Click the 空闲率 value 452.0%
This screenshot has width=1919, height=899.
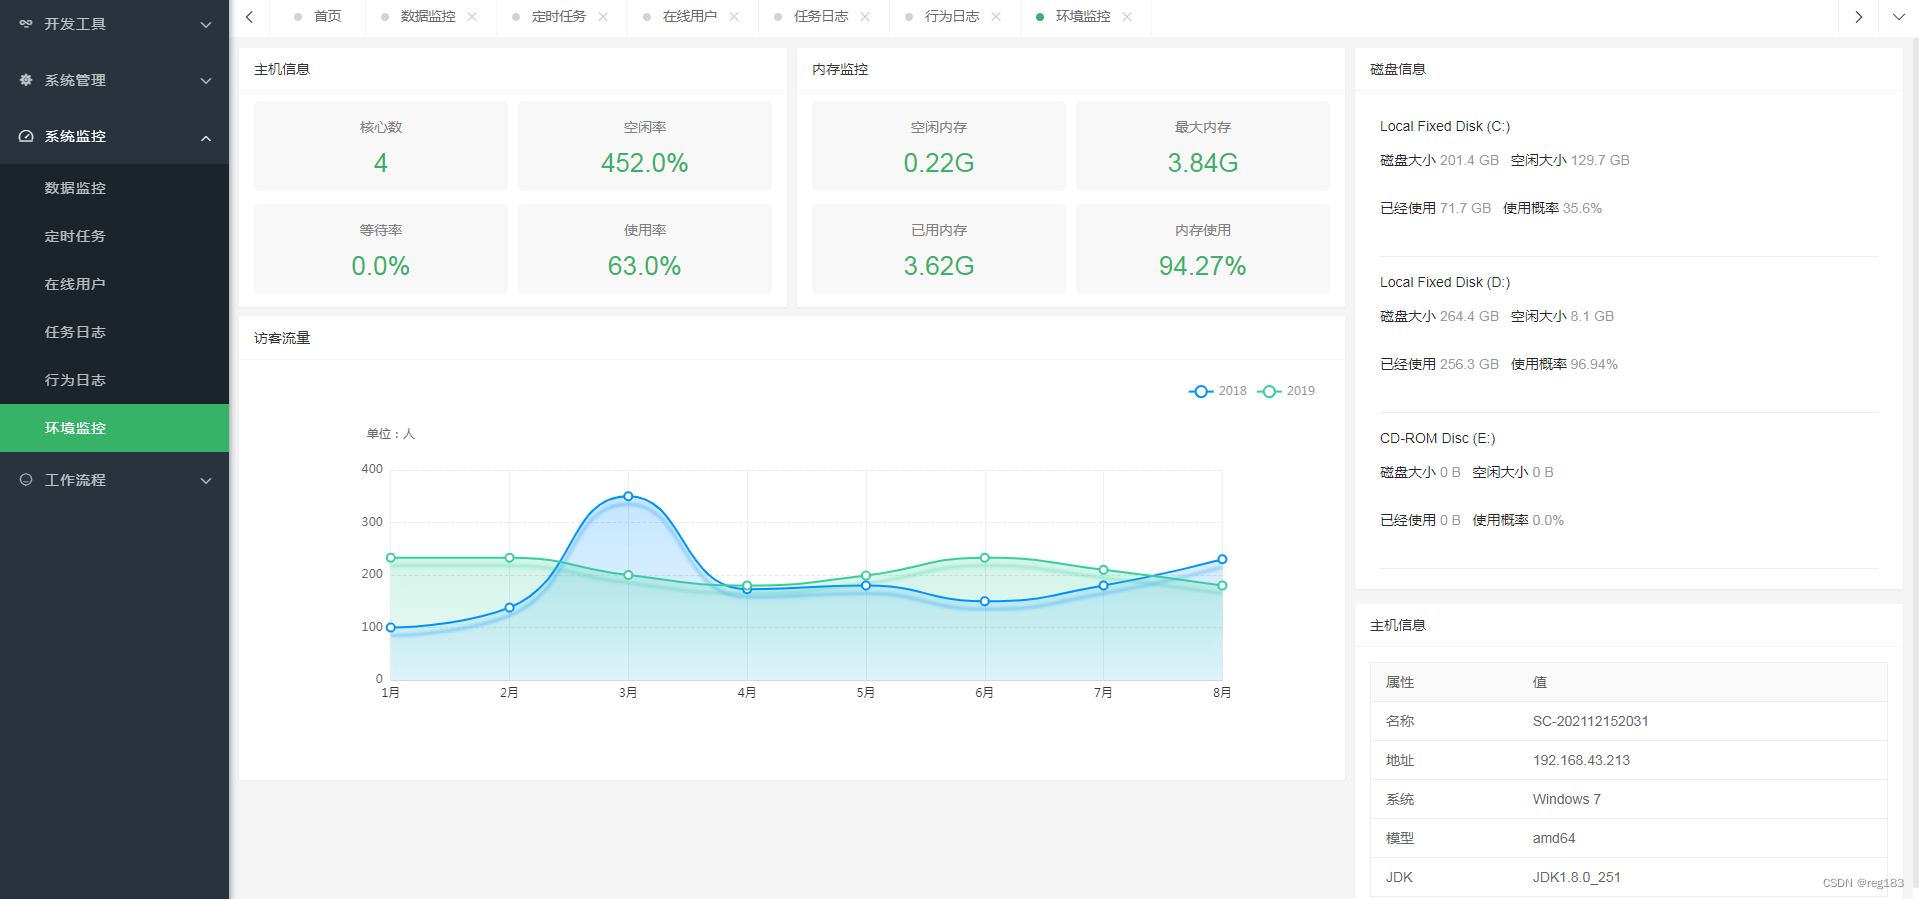645,163
